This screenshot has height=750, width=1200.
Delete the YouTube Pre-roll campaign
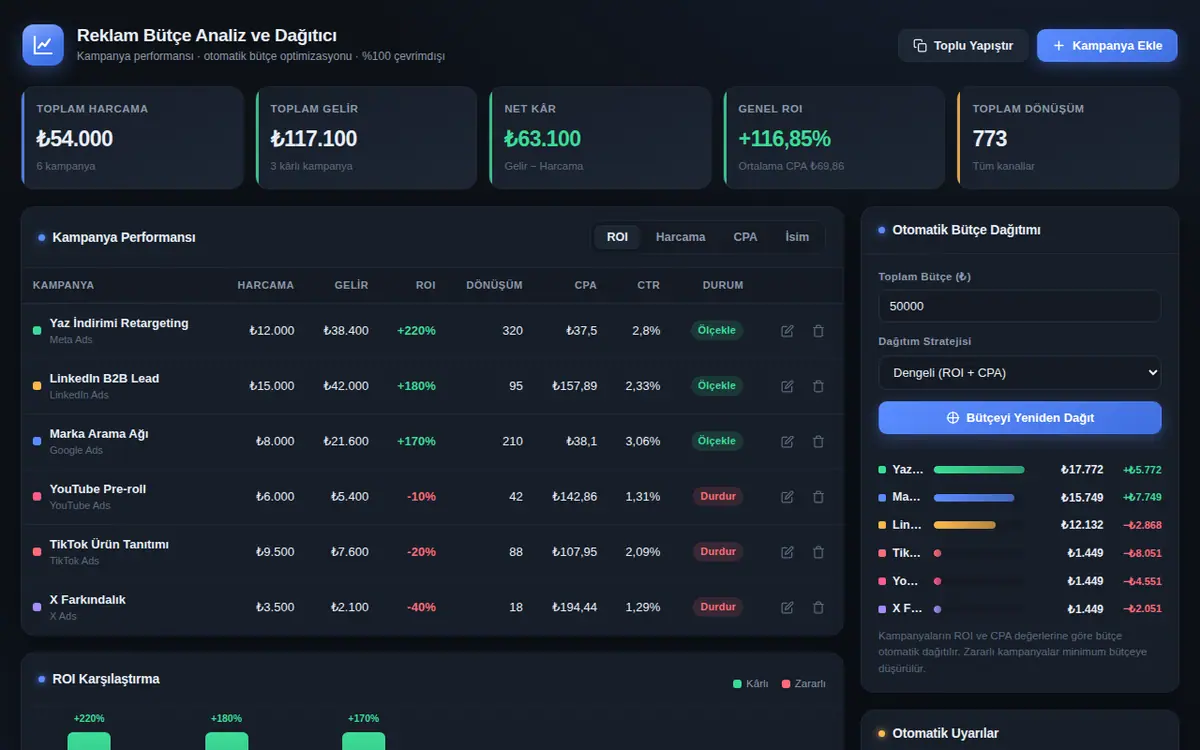[818, 497]
